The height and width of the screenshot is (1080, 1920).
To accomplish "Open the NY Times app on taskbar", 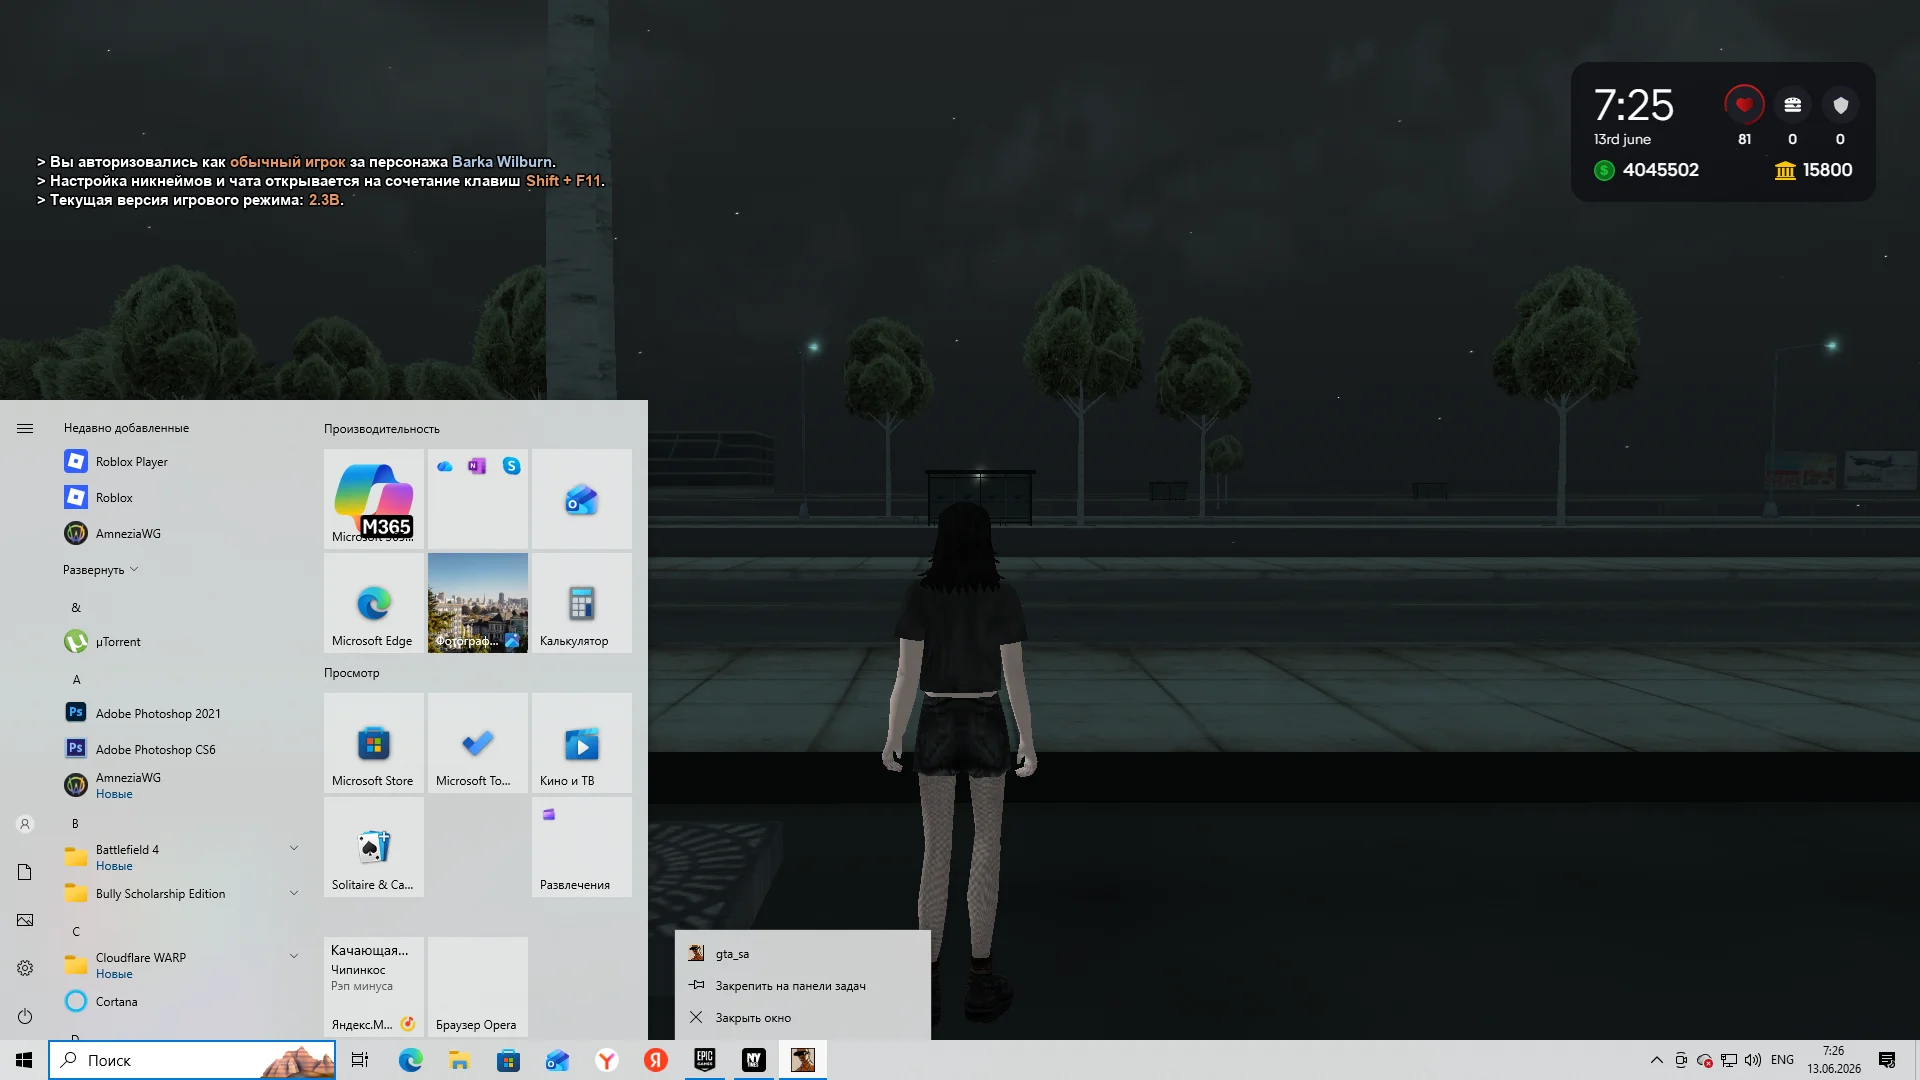I will point(754,1060).
